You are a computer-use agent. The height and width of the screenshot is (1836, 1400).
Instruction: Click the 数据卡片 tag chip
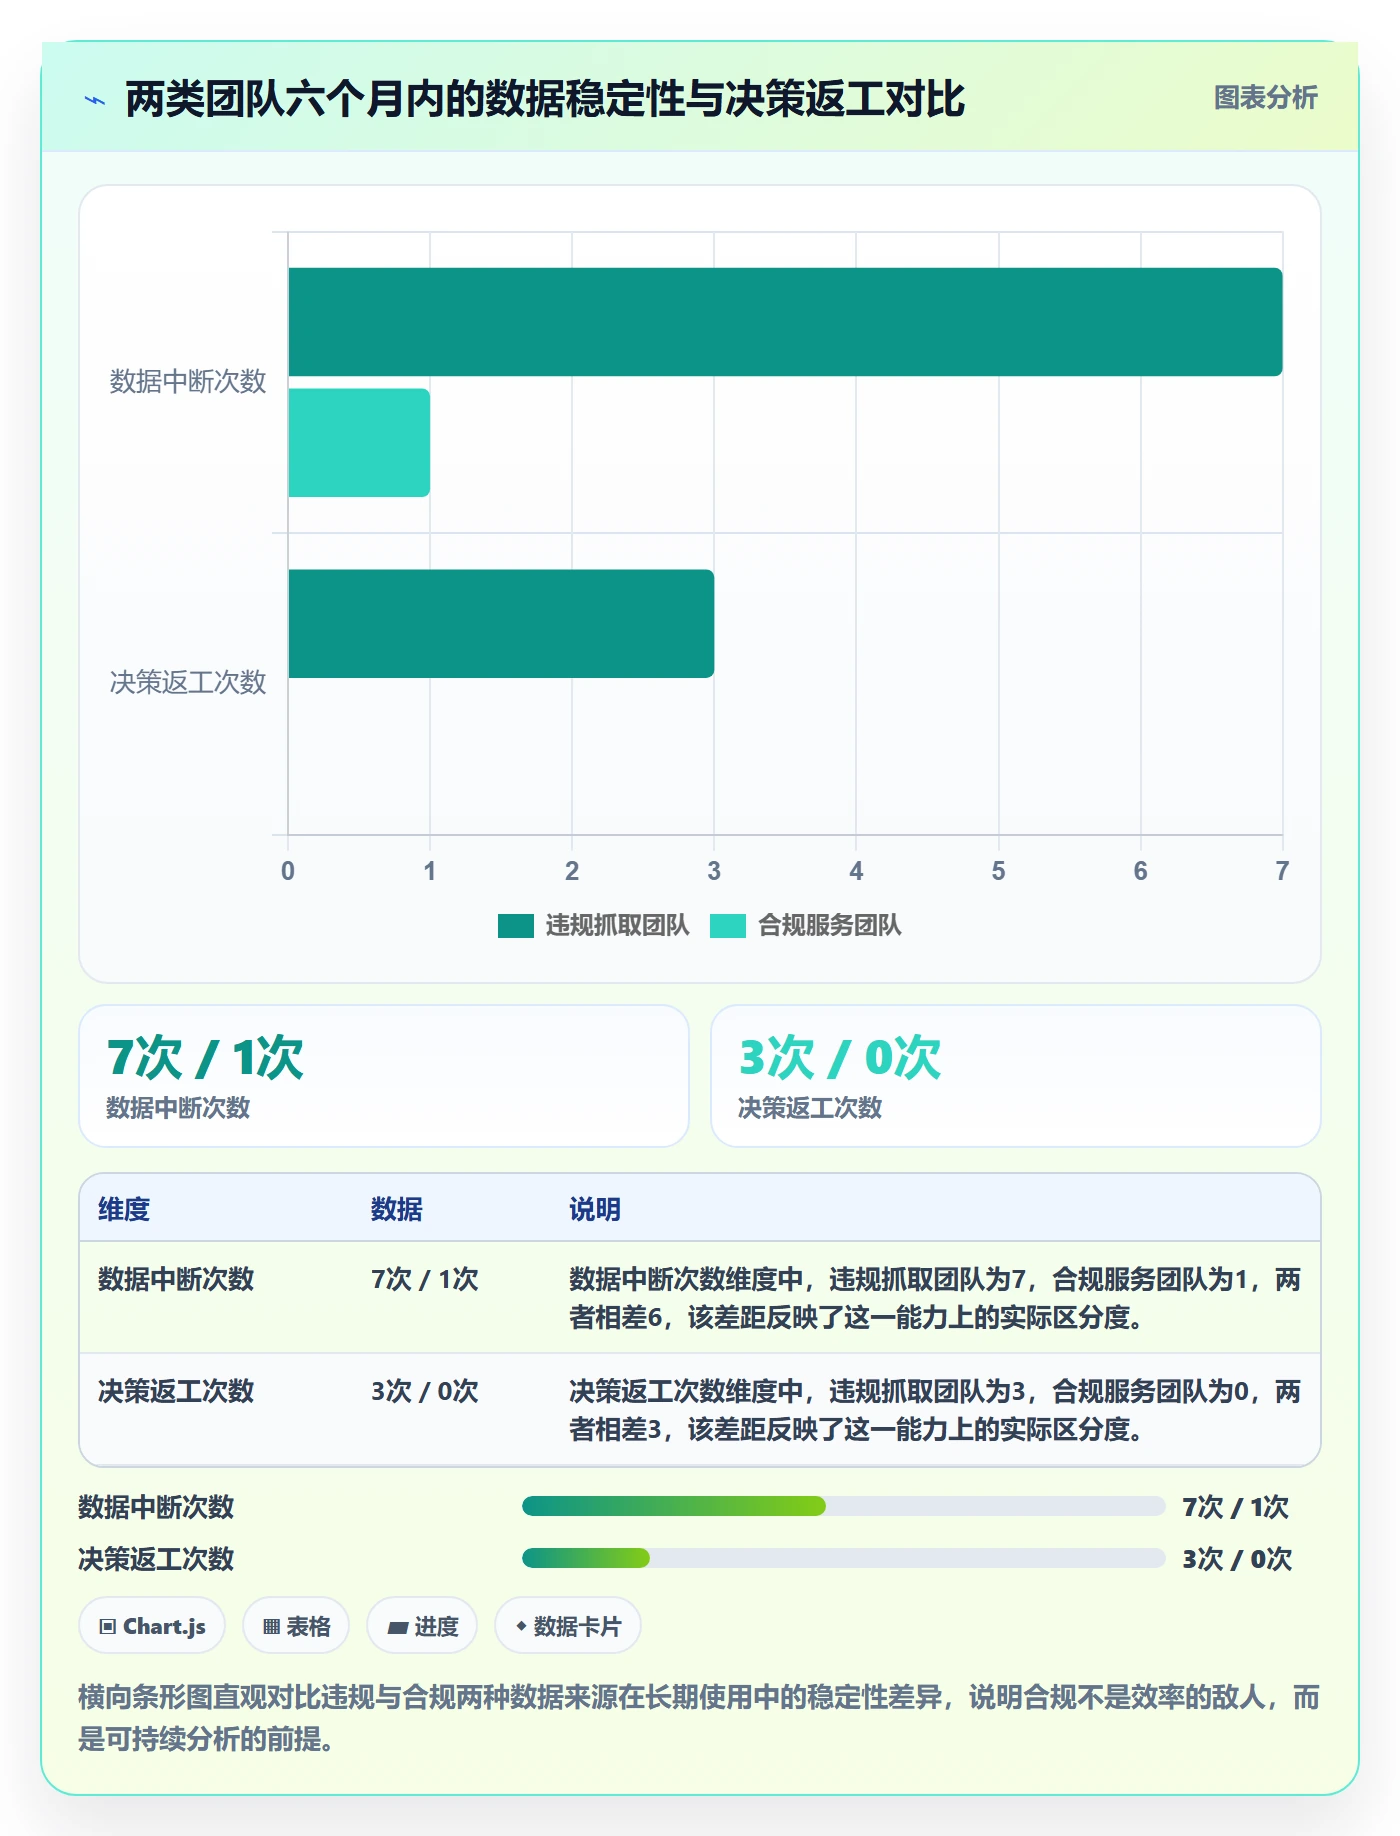tap(568, 1626)
